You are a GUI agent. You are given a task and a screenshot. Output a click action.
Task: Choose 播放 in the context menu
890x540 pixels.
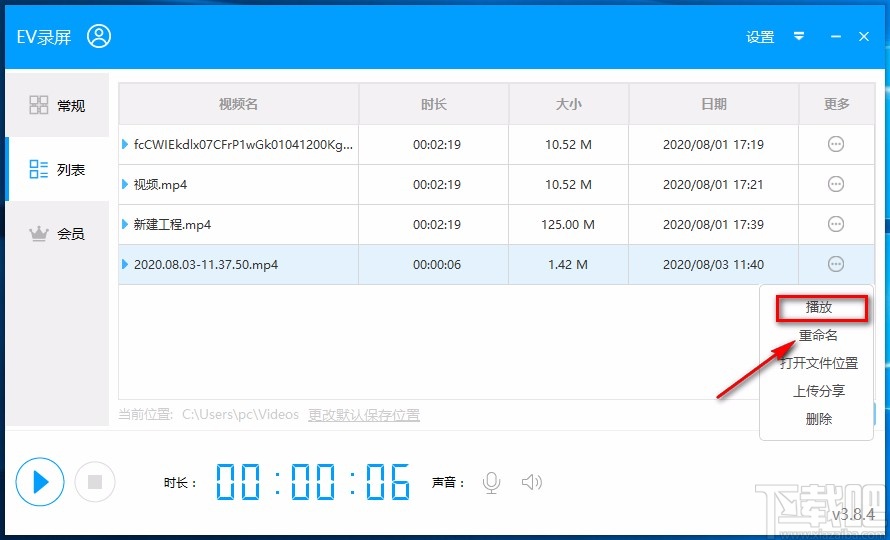point(818,307)
